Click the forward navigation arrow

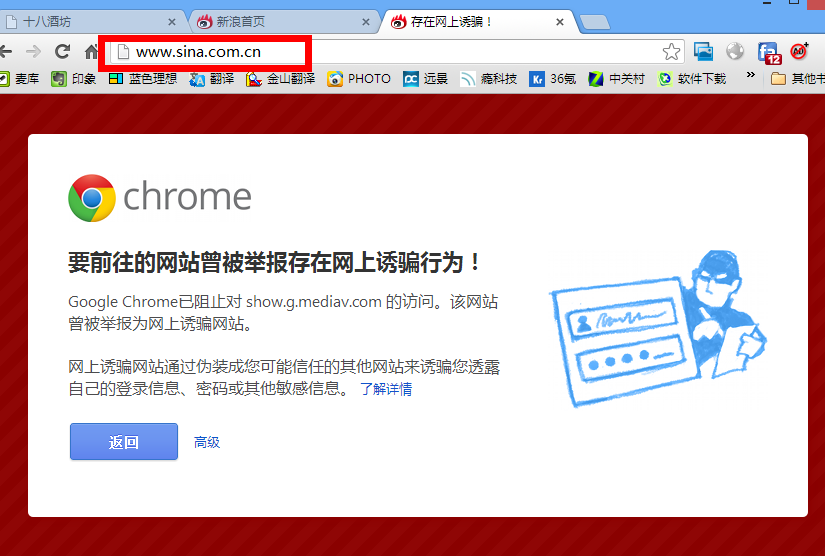(34, 52)
